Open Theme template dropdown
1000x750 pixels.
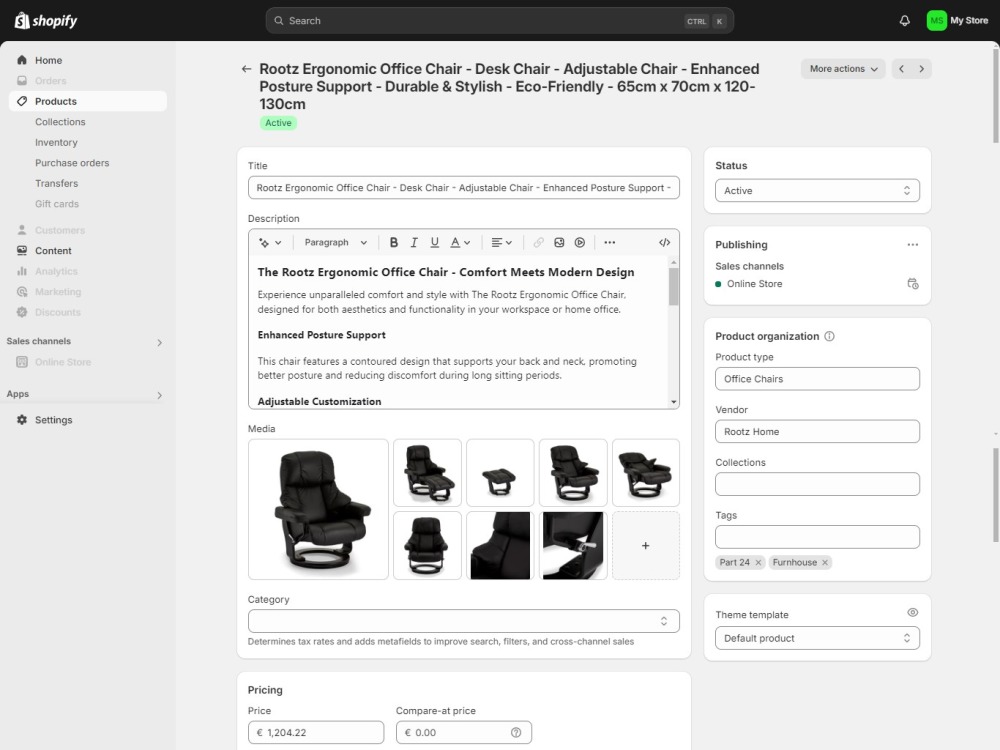click(x=817, y=638)
